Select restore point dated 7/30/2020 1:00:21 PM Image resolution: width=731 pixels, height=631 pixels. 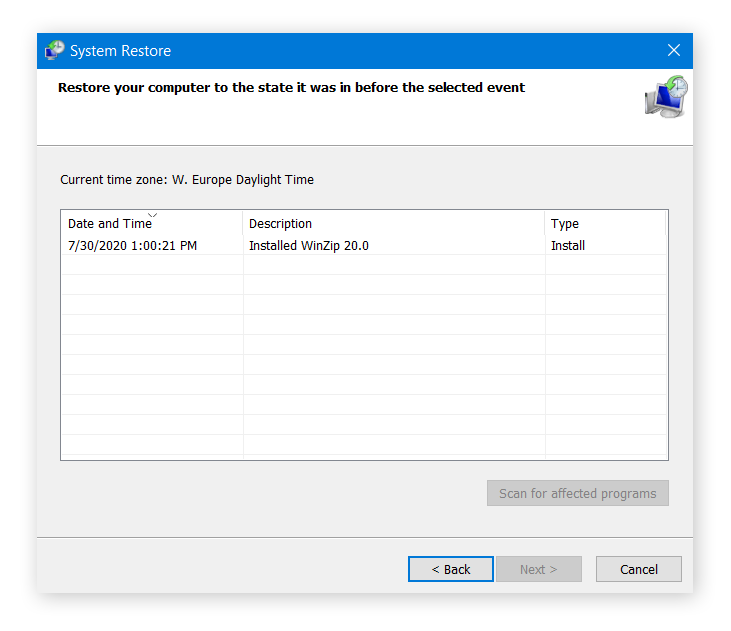point(364,245)
